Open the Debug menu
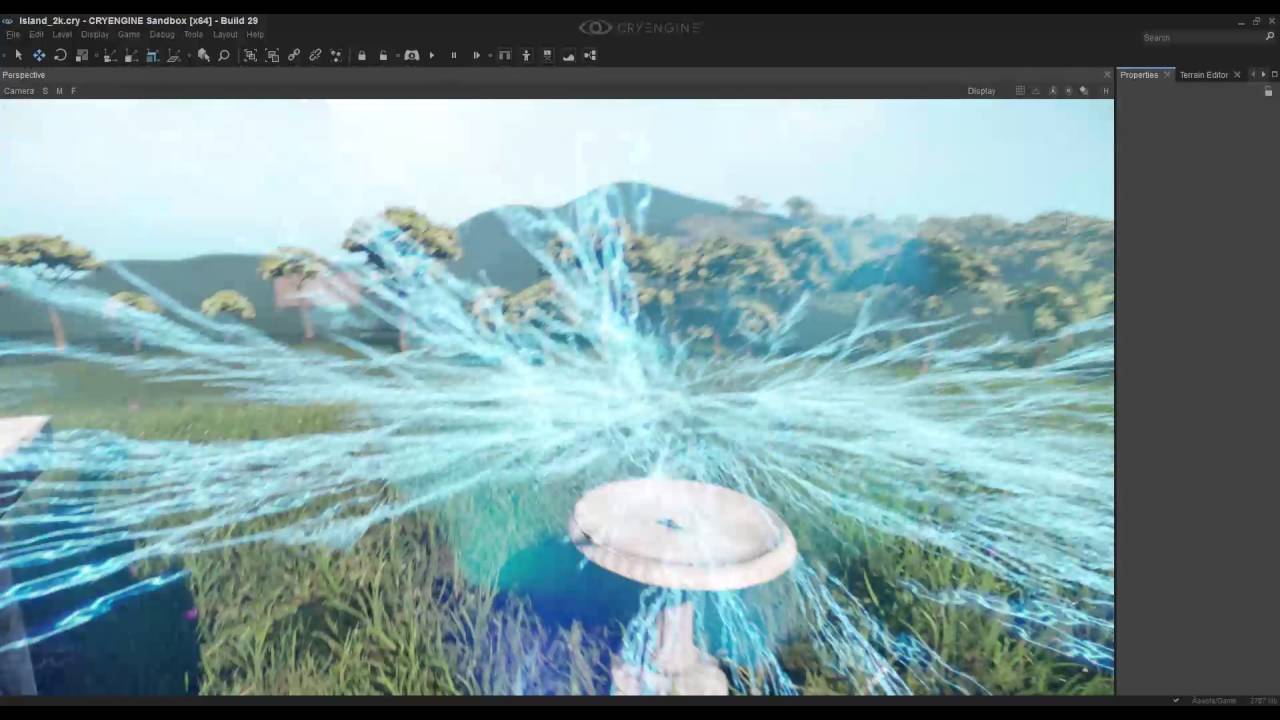 point(162,35)
